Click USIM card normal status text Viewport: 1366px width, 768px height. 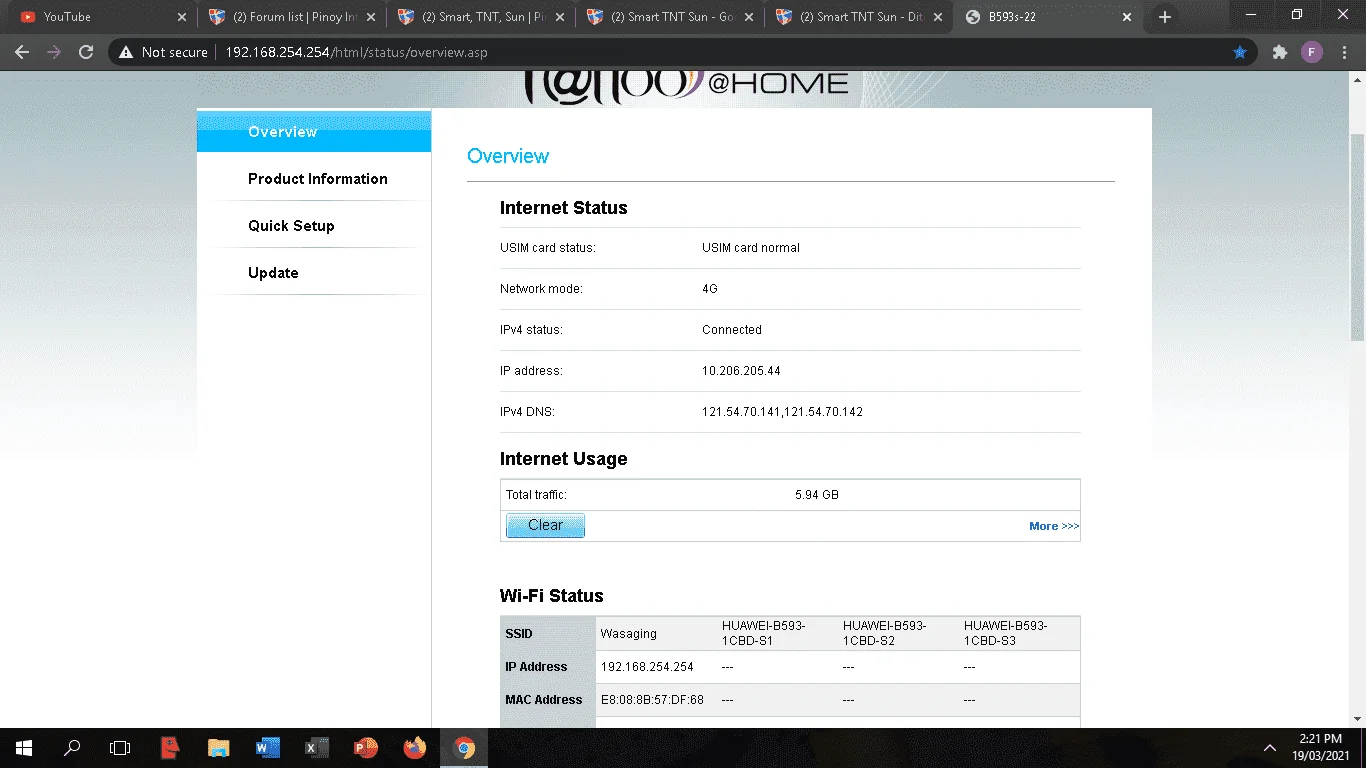tap(750, 248)
